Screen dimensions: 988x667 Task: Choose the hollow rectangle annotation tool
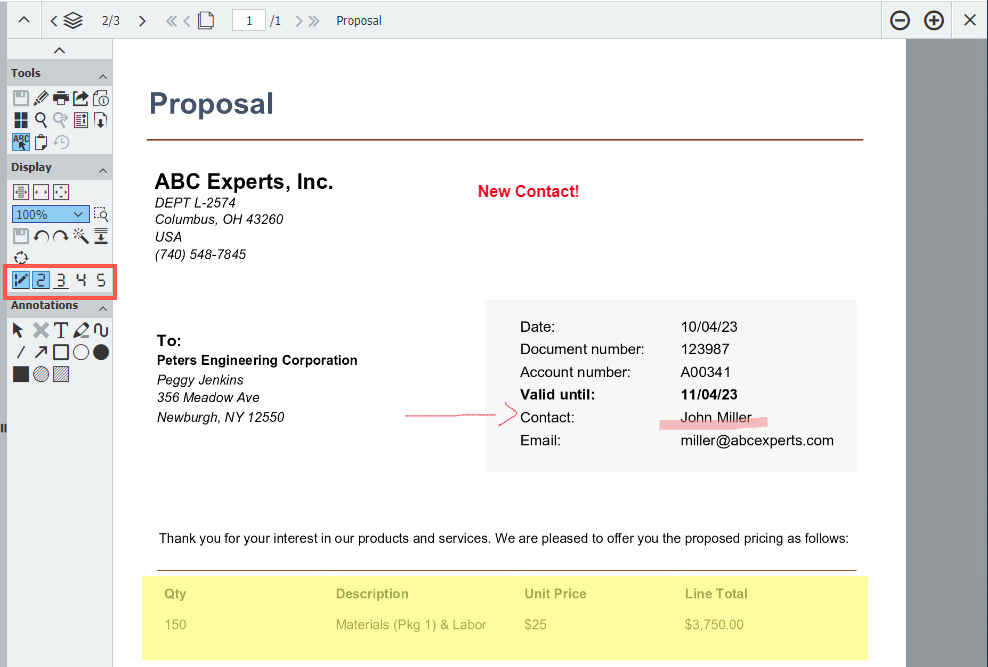point(62,351)
